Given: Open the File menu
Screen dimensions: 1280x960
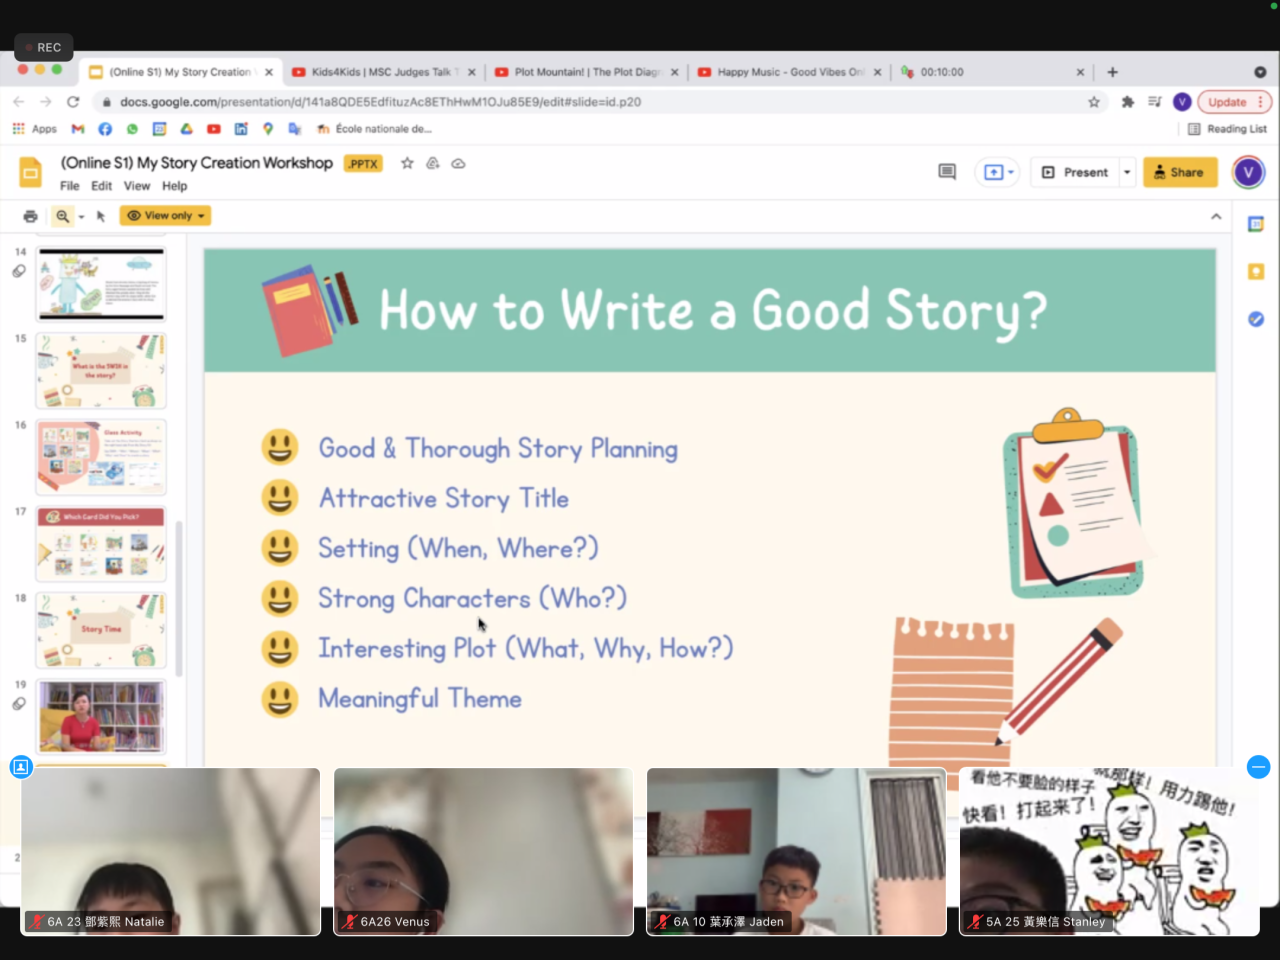Looking at the screenshot, I should (69, 186).
